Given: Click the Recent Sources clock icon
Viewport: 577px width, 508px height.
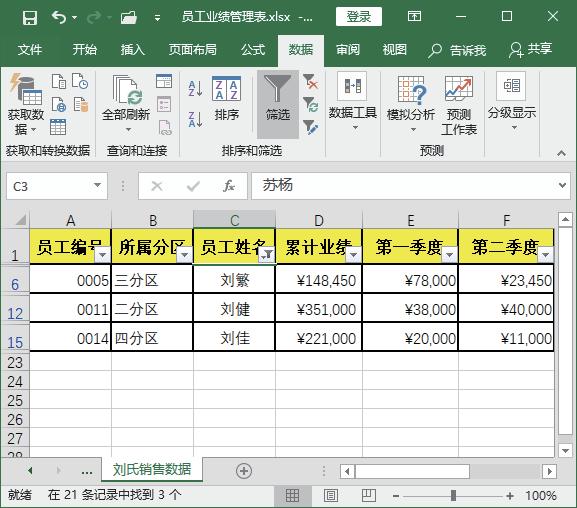Looking at the screenshot, I should tap(80, 81).
